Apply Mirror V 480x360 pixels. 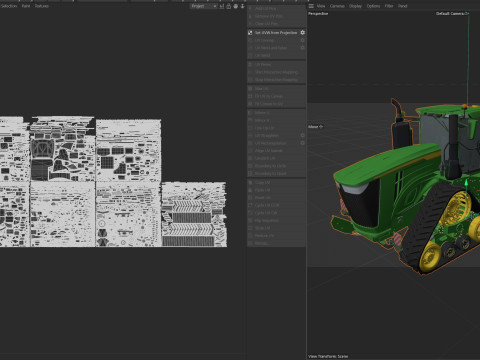(x=276, y=121)
